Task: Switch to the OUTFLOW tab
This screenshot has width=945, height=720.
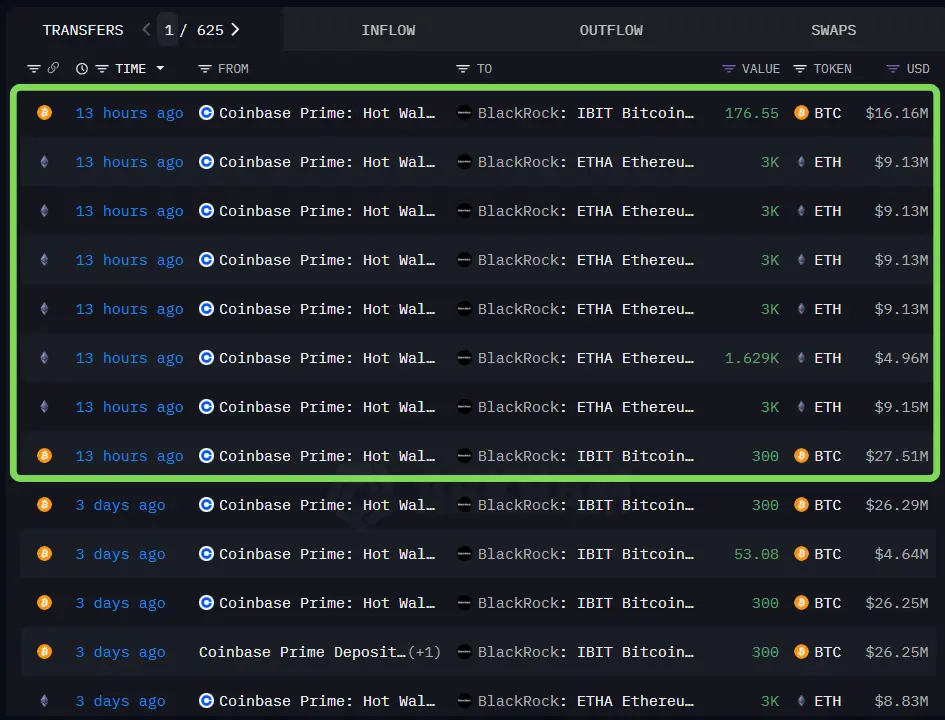Action: (x=611, y=30)
